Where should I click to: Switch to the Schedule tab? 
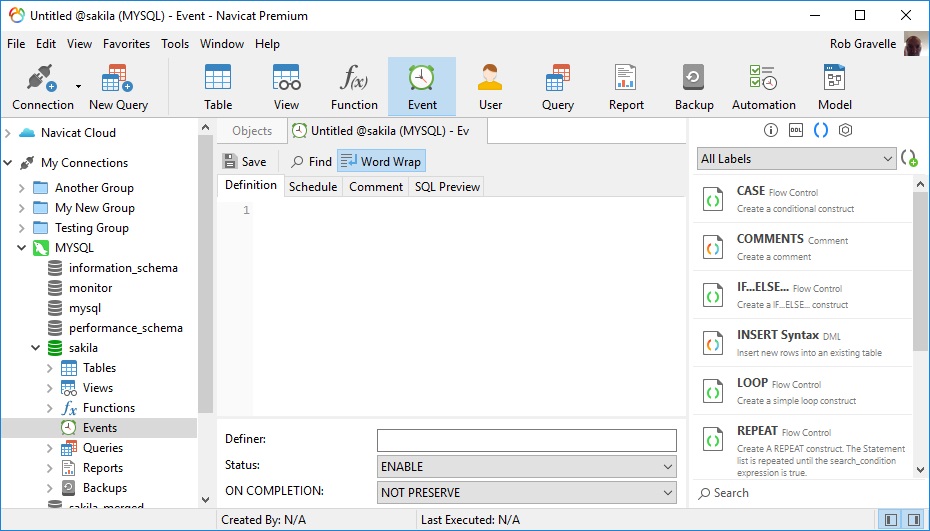pos(313,187)
